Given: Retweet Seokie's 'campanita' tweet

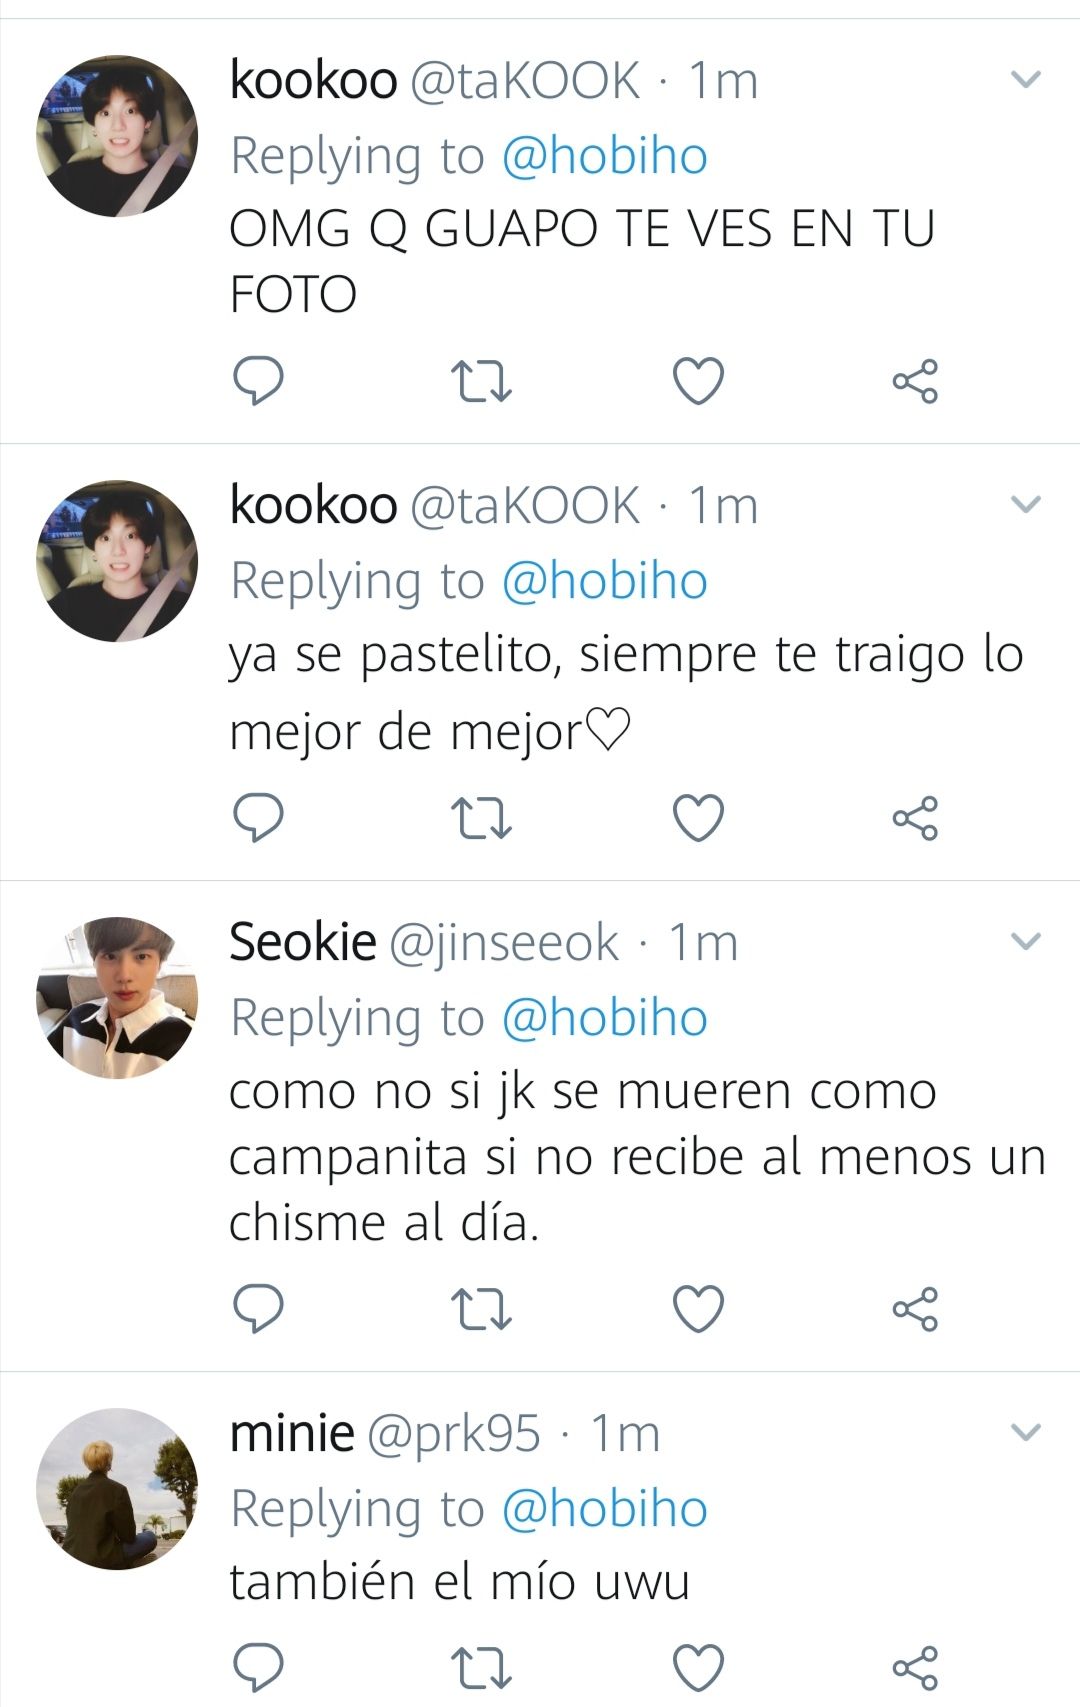Looking at the screenshot, I should coord(481,1309).
